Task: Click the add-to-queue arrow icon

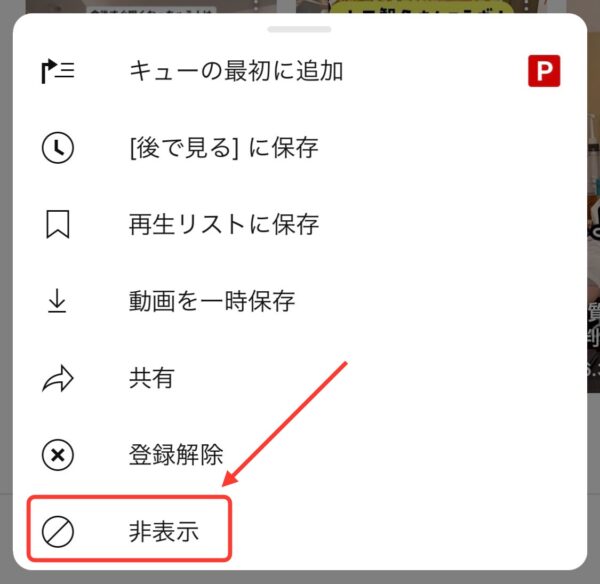Action: [x=58, y=71]
